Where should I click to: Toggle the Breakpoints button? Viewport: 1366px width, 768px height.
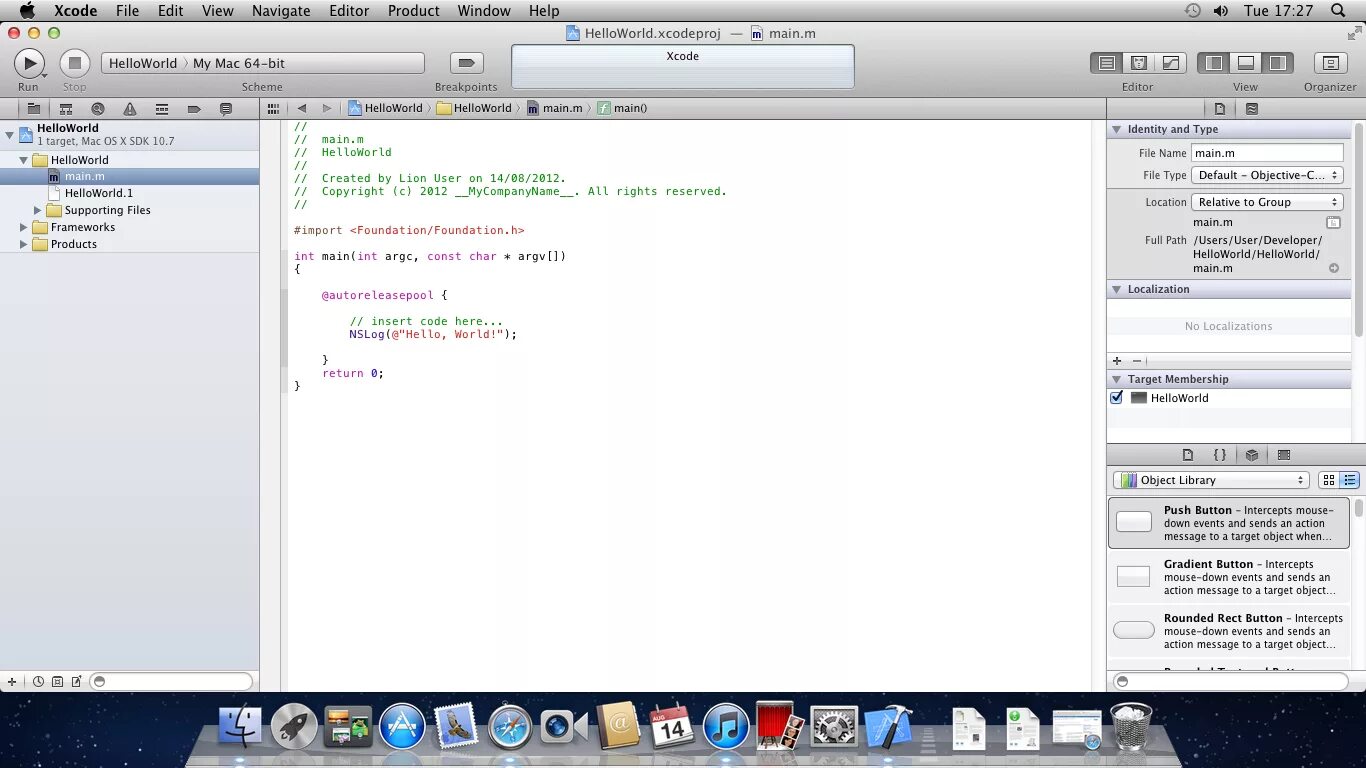466,63
